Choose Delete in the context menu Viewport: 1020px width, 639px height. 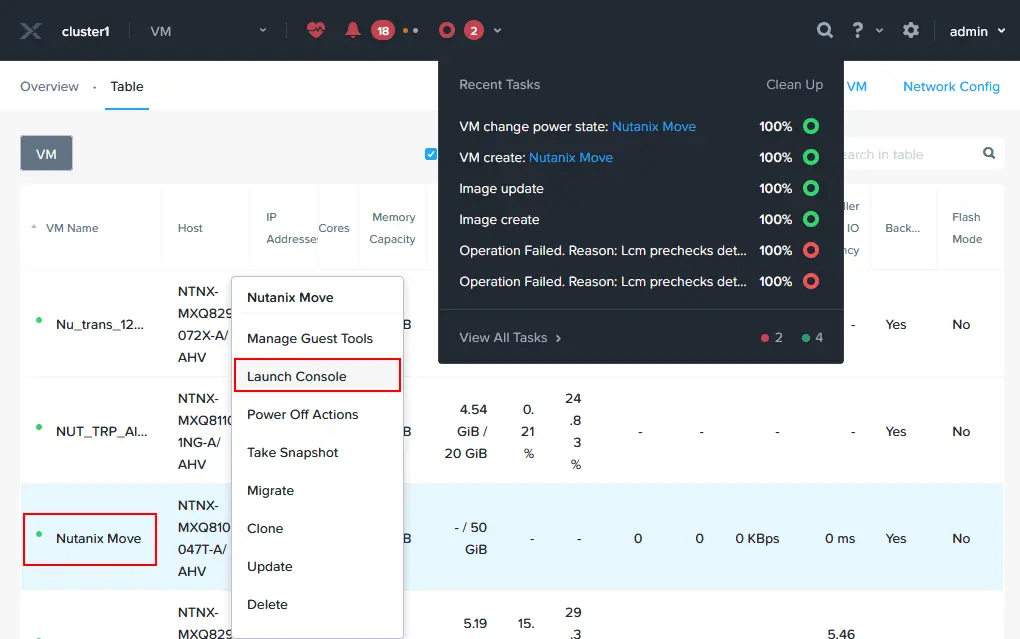[x=267, y=605]
